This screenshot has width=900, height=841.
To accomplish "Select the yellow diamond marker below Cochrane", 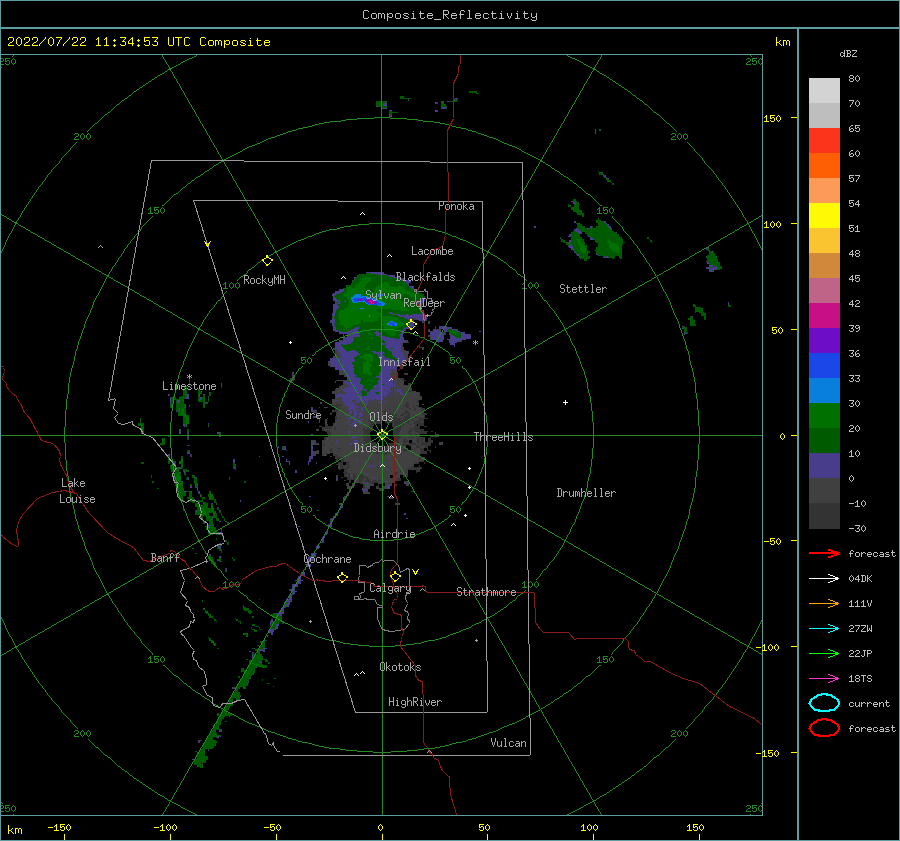I will coord(343,577).
